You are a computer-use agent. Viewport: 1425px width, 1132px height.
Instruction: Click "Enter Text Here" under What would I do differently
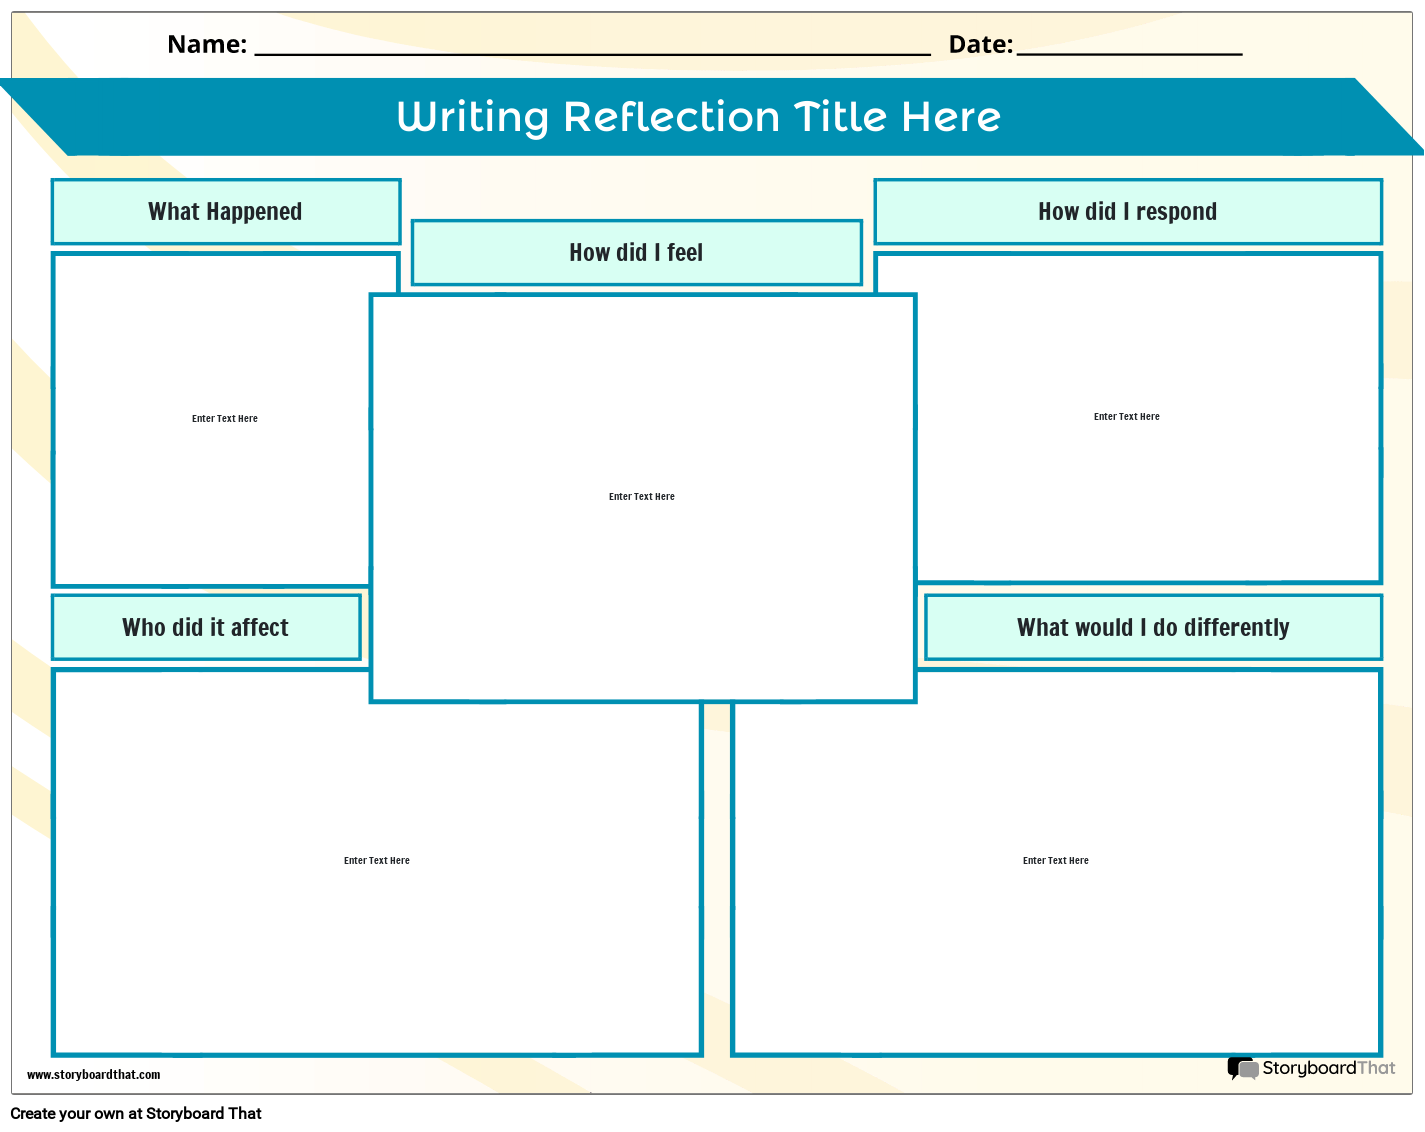(x=1055, y=860)
